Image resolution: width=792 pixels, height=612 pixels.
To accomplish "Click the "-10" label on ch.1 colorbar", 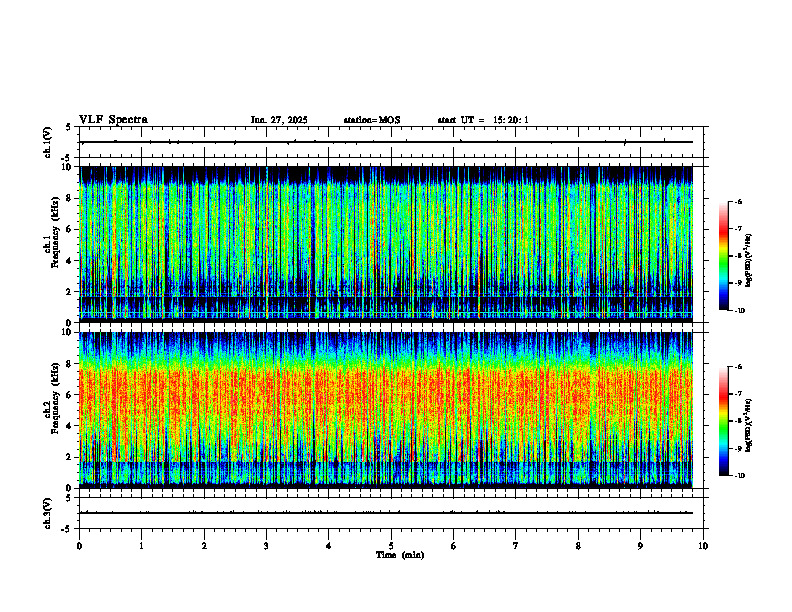I will click(740, 311).
